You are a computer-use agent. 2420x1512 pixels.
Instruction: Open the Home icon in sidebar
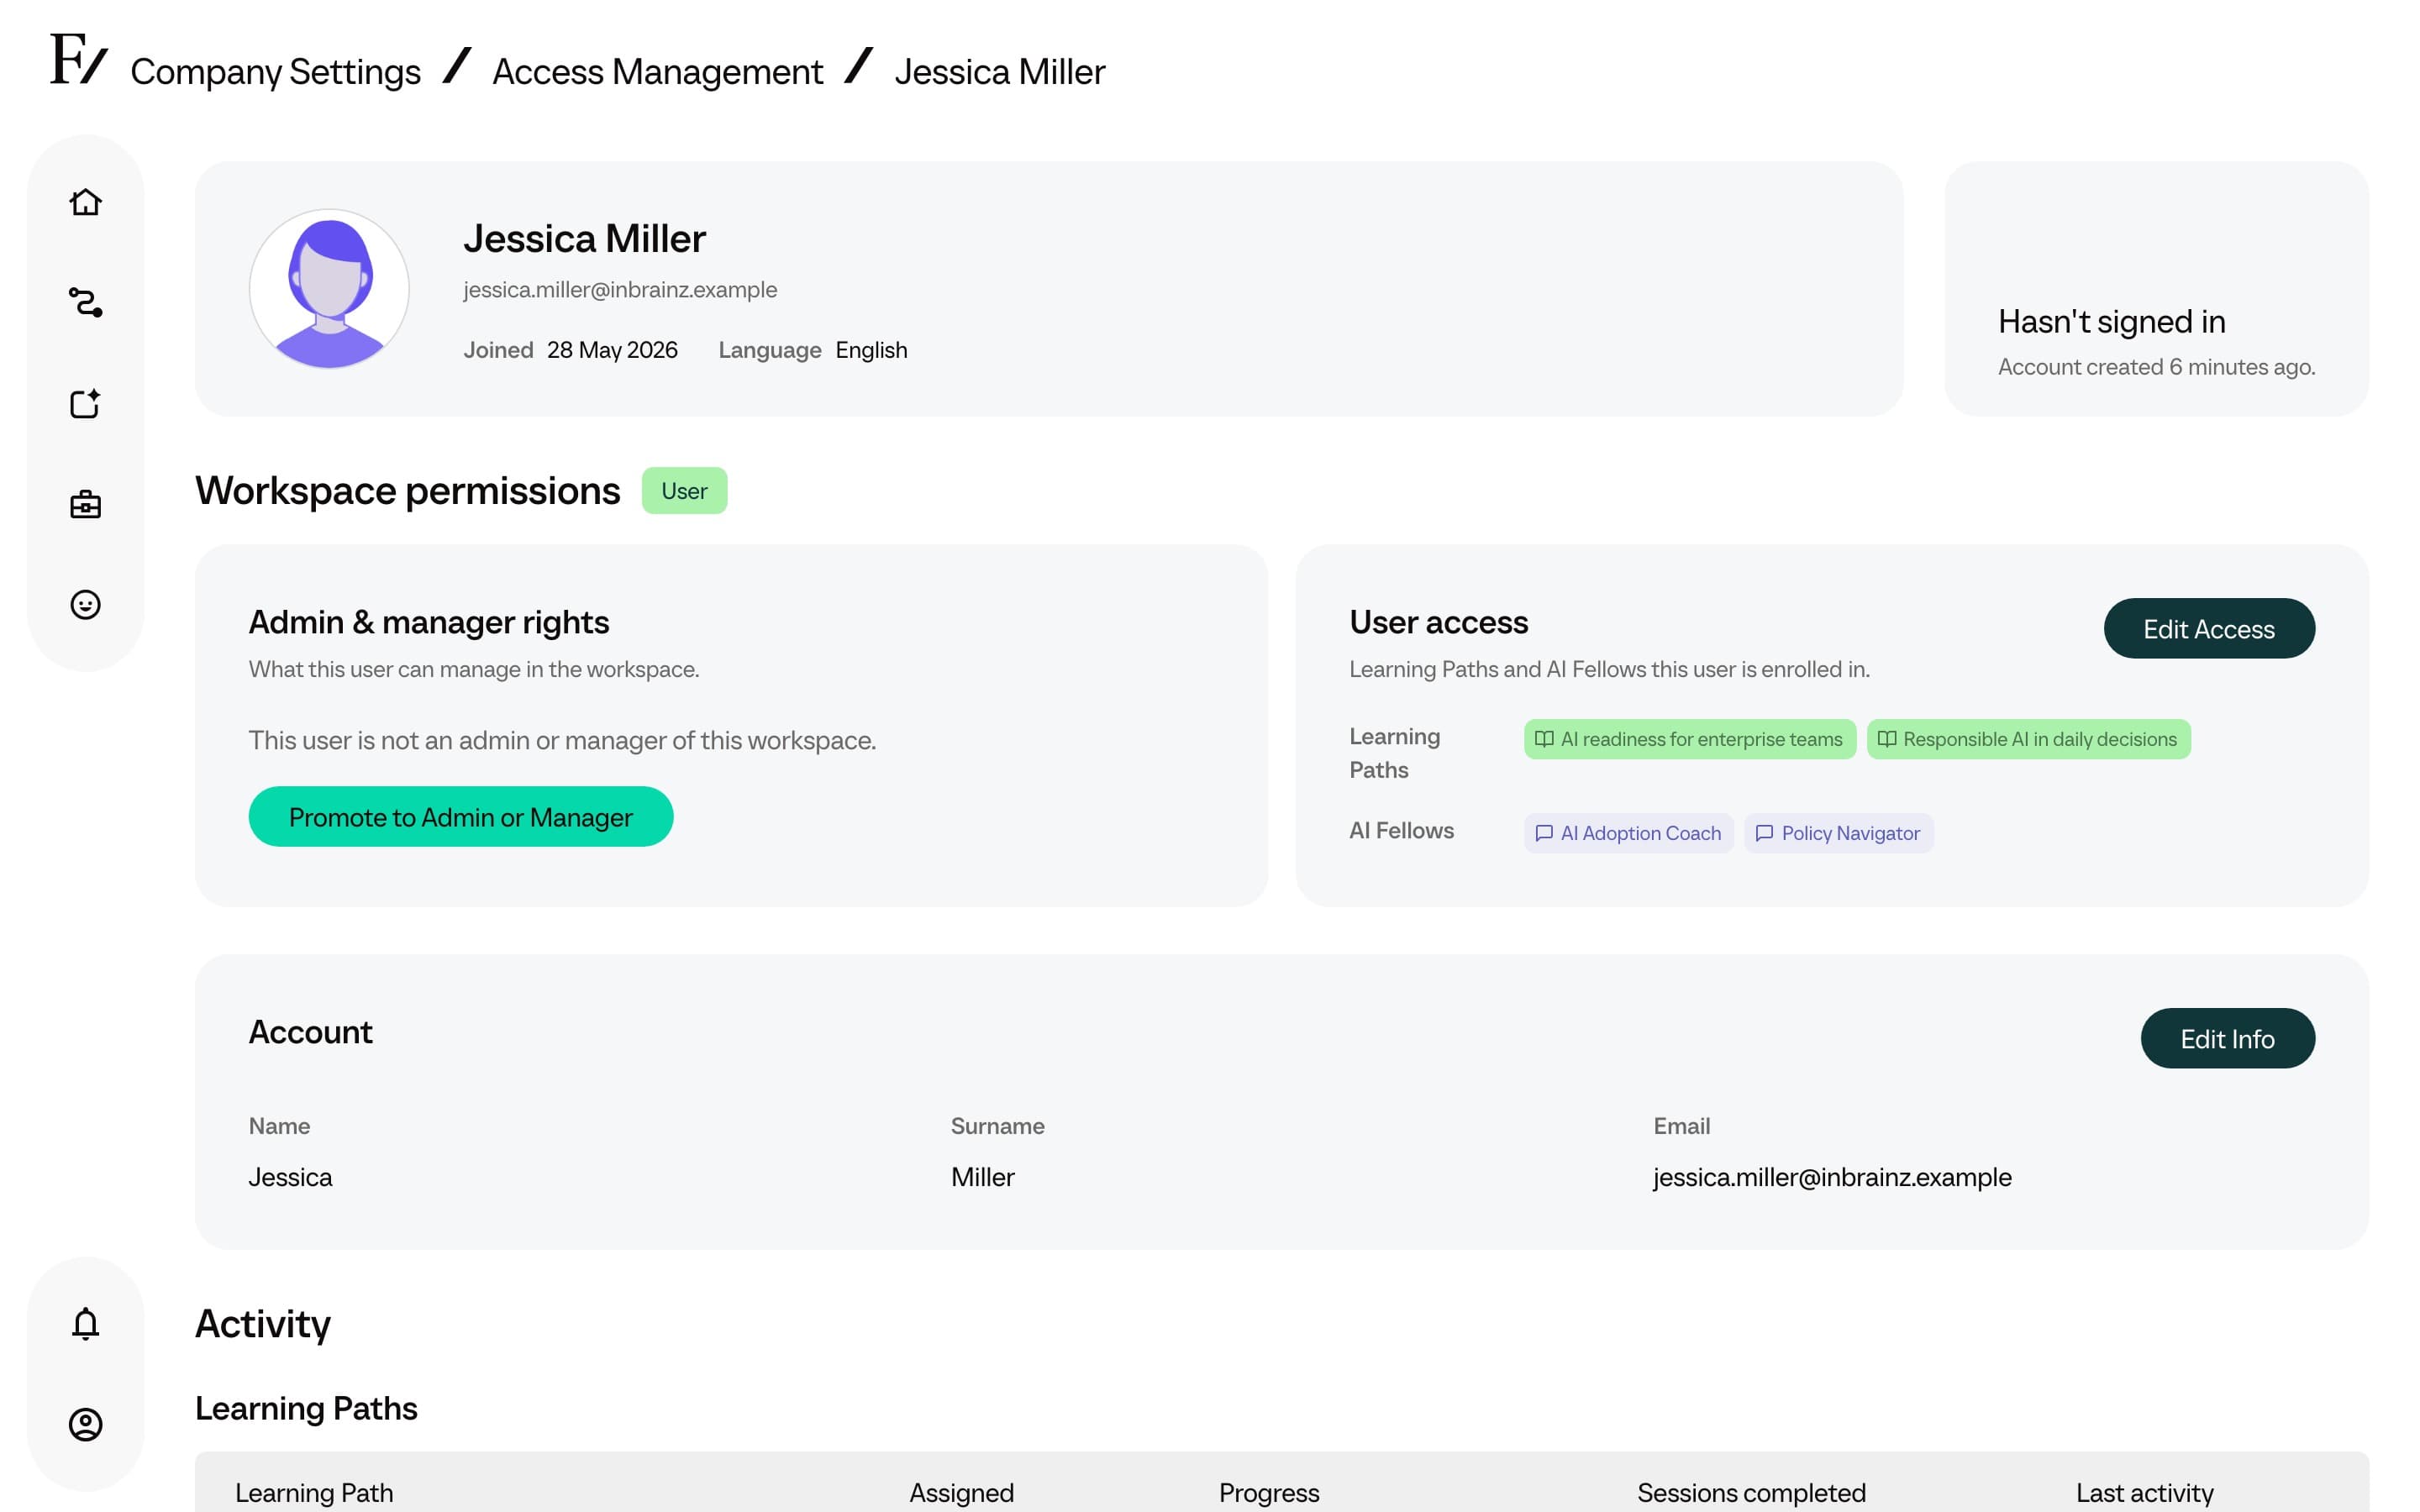point(86,202)
